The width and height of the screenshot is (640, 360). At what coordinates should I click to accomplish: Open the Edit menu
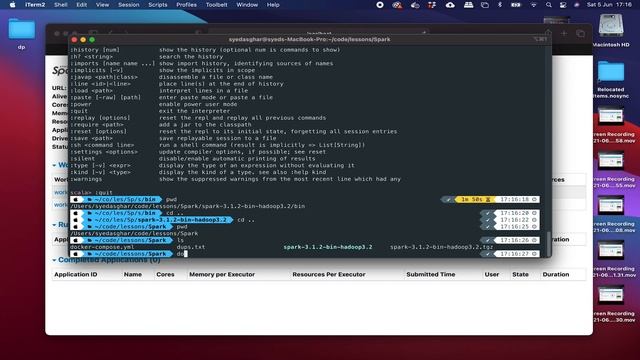click(x=82, y=5)
